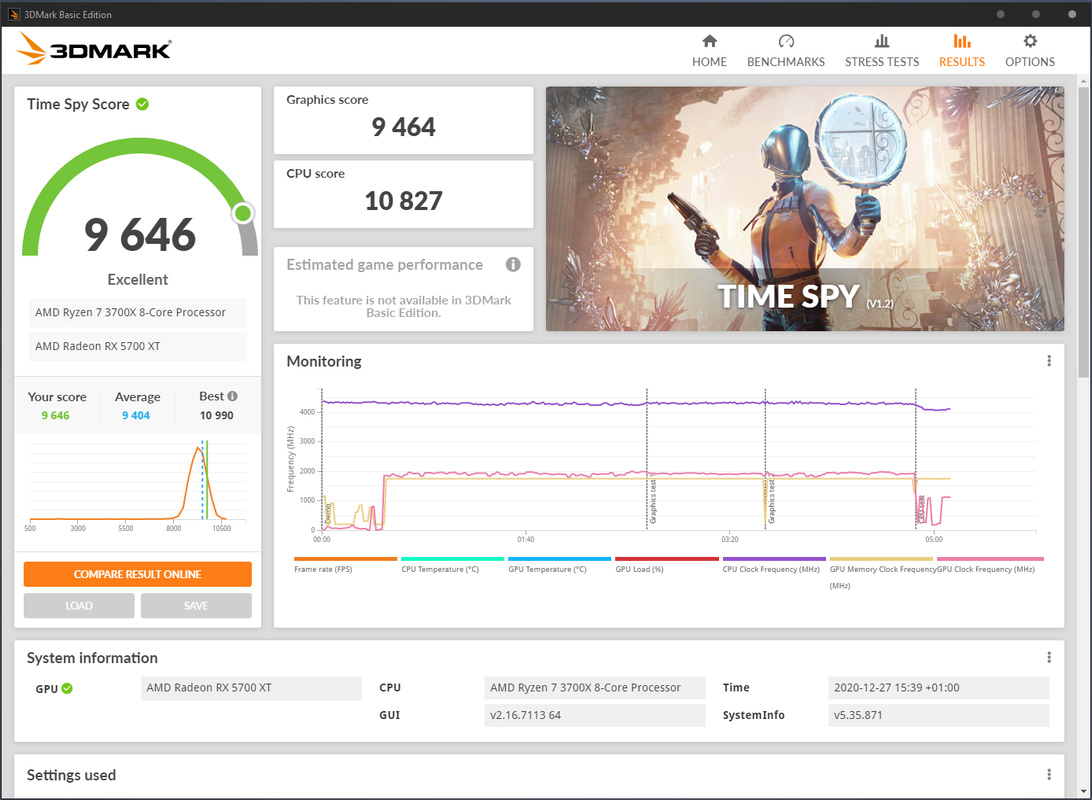This screenshot has height=800, width=1092.
Task: Click the vertical scrollbar thumb
Action: (x=1083, y=232)
